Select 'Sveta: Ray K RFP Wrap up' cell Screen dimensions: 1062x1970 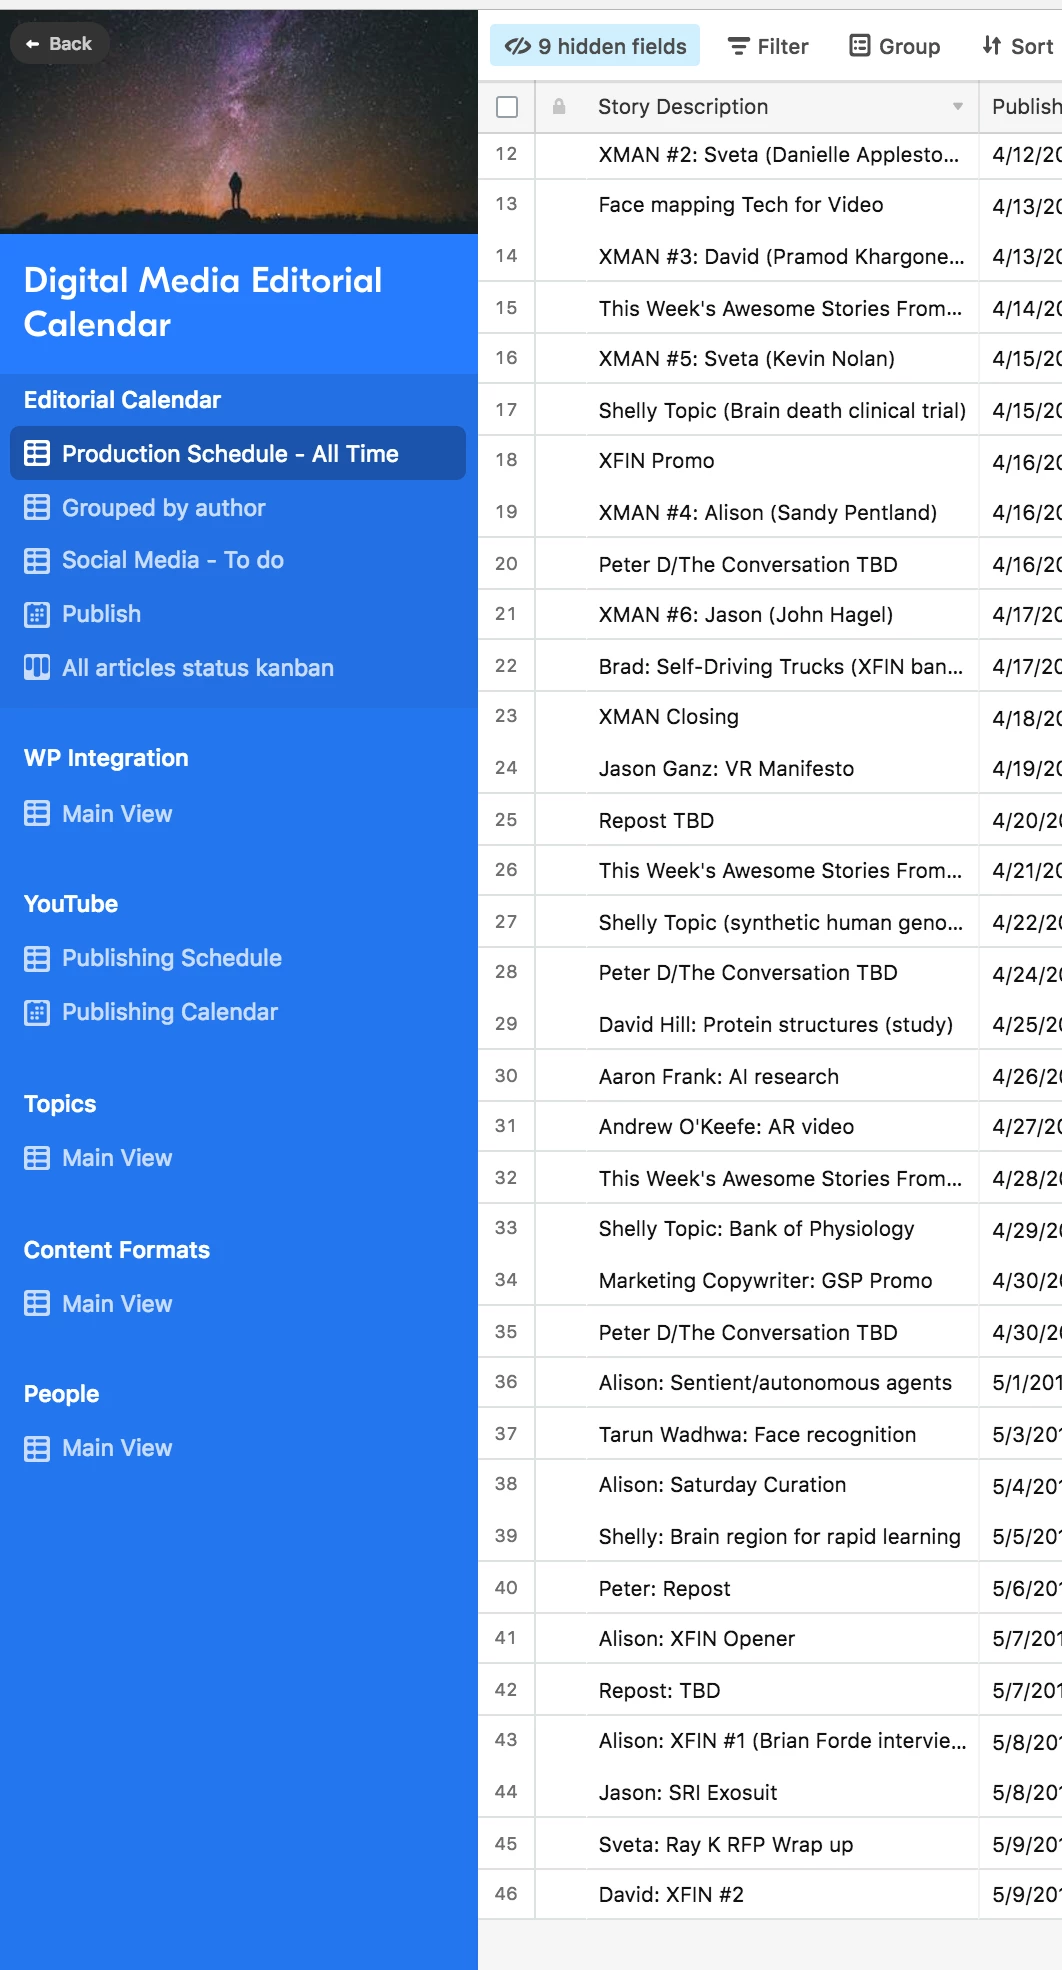pos(782,1845)
